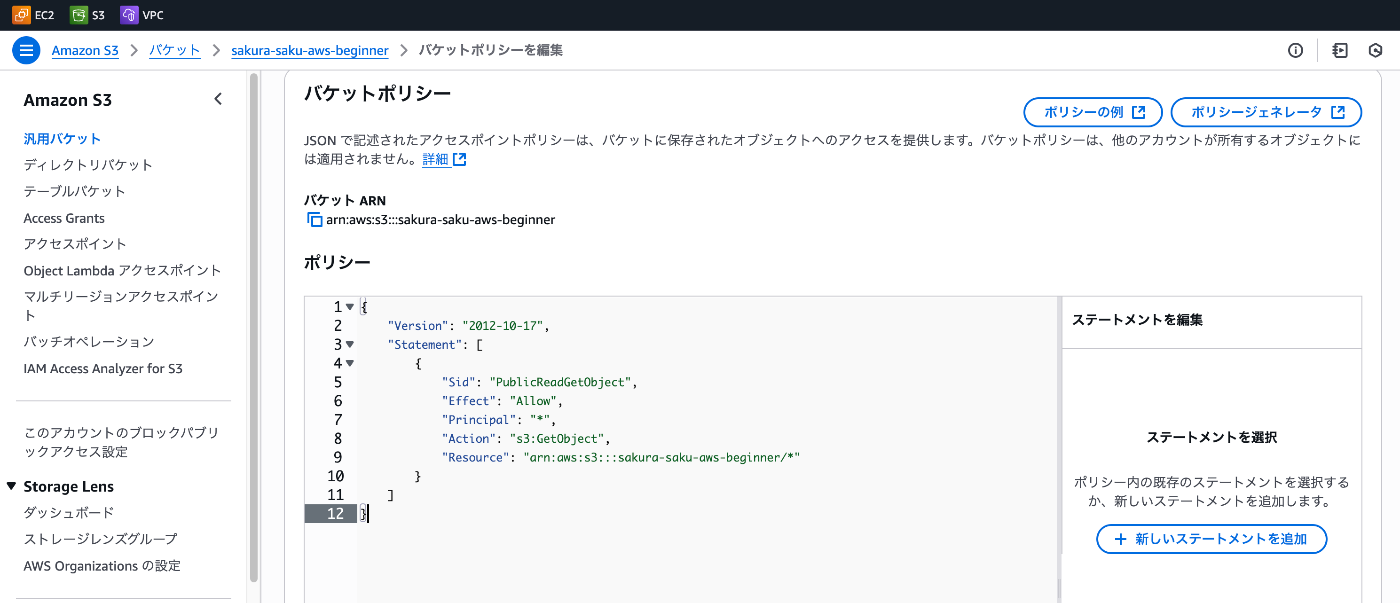This screenshot has height=603, width=1400.
Task: Click the Resource ARN line
Action: [621, 457]
